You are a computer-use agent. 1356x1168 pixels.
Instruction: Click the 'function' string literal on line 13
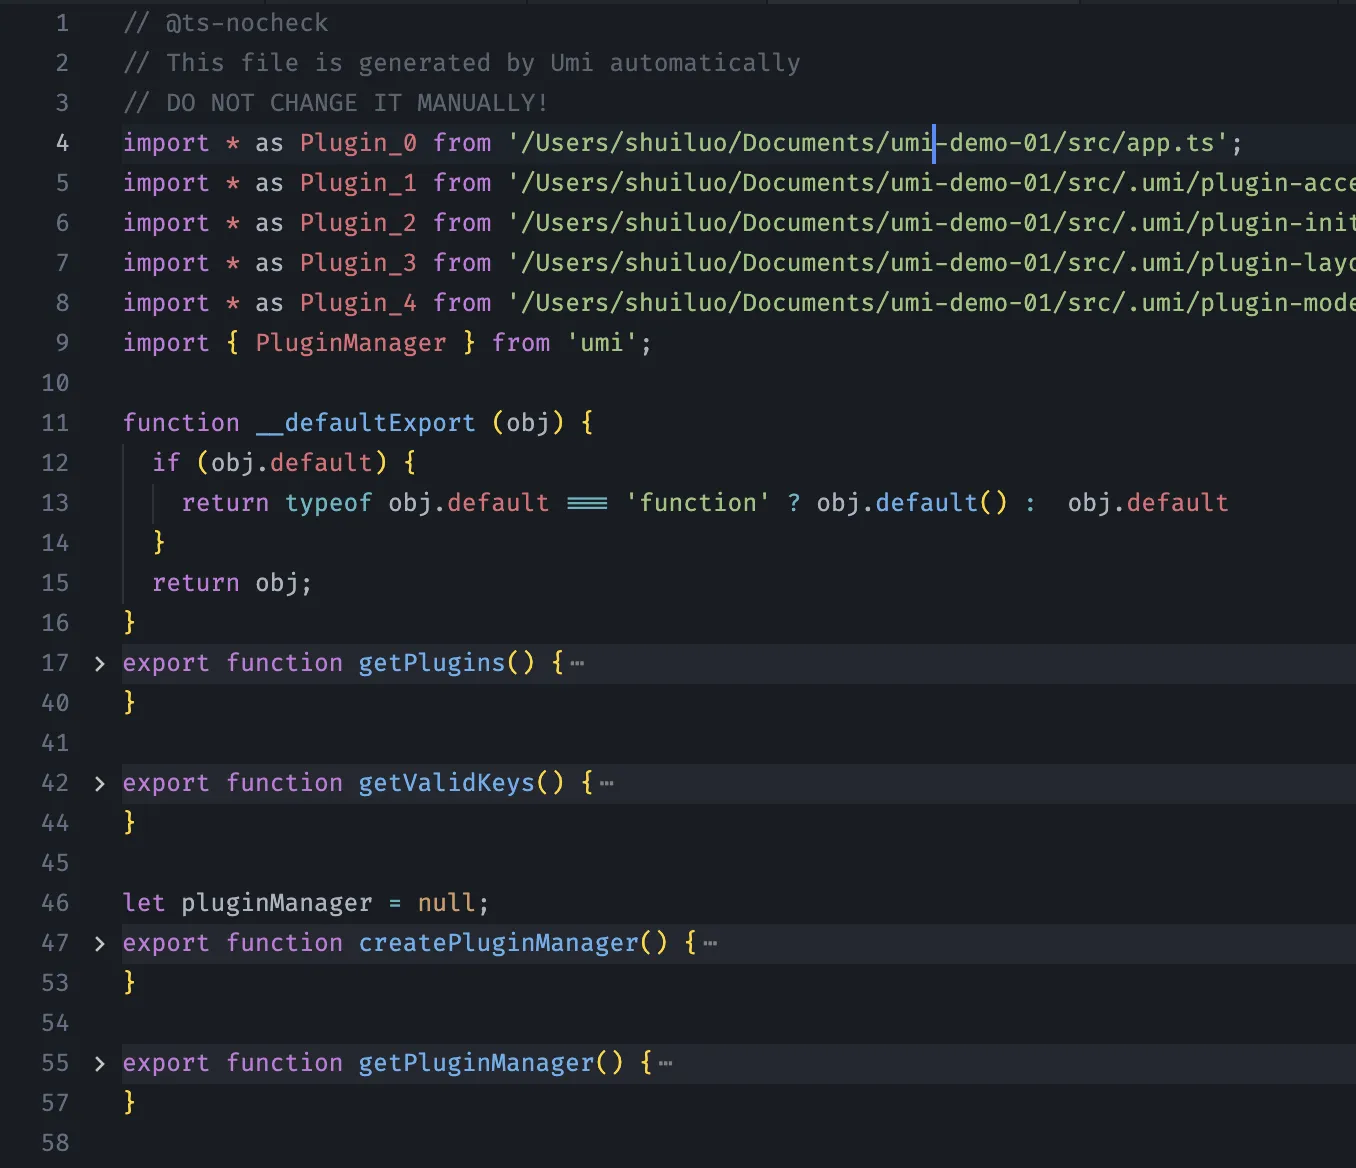[x=698, y=503]
